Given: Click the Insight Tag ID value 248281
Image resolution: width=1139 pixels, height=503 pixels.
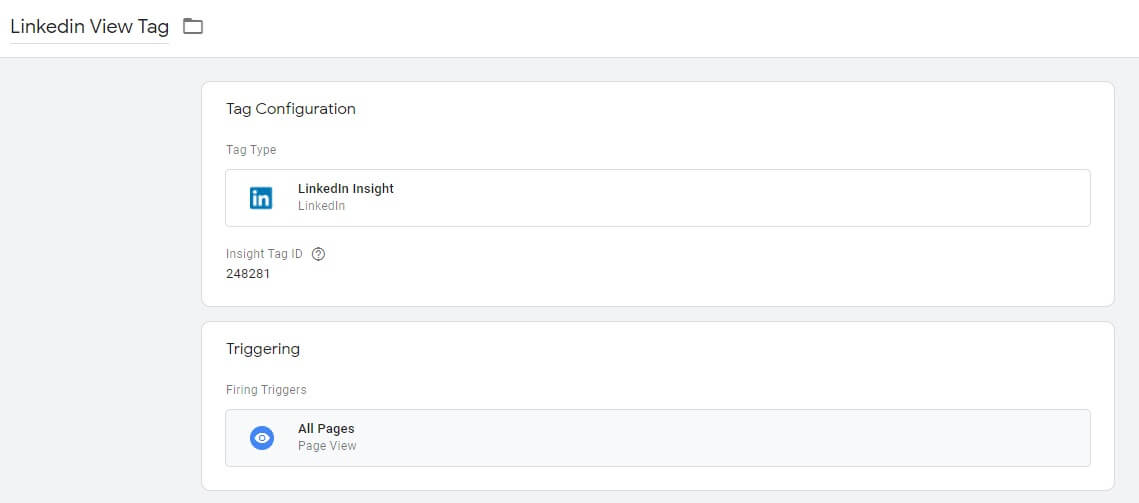Looking at the screenshot, I should pyautogui.click(x=248, y=274).
